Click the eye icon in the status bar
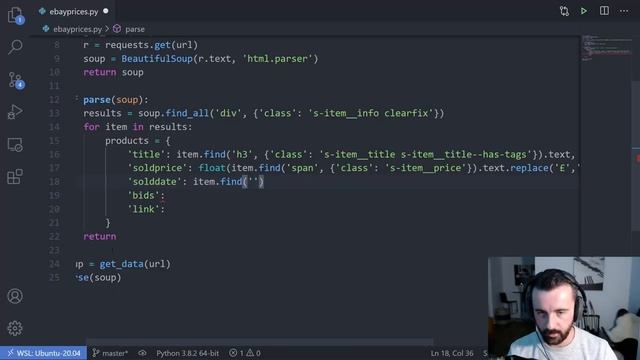 pos(142,353)
